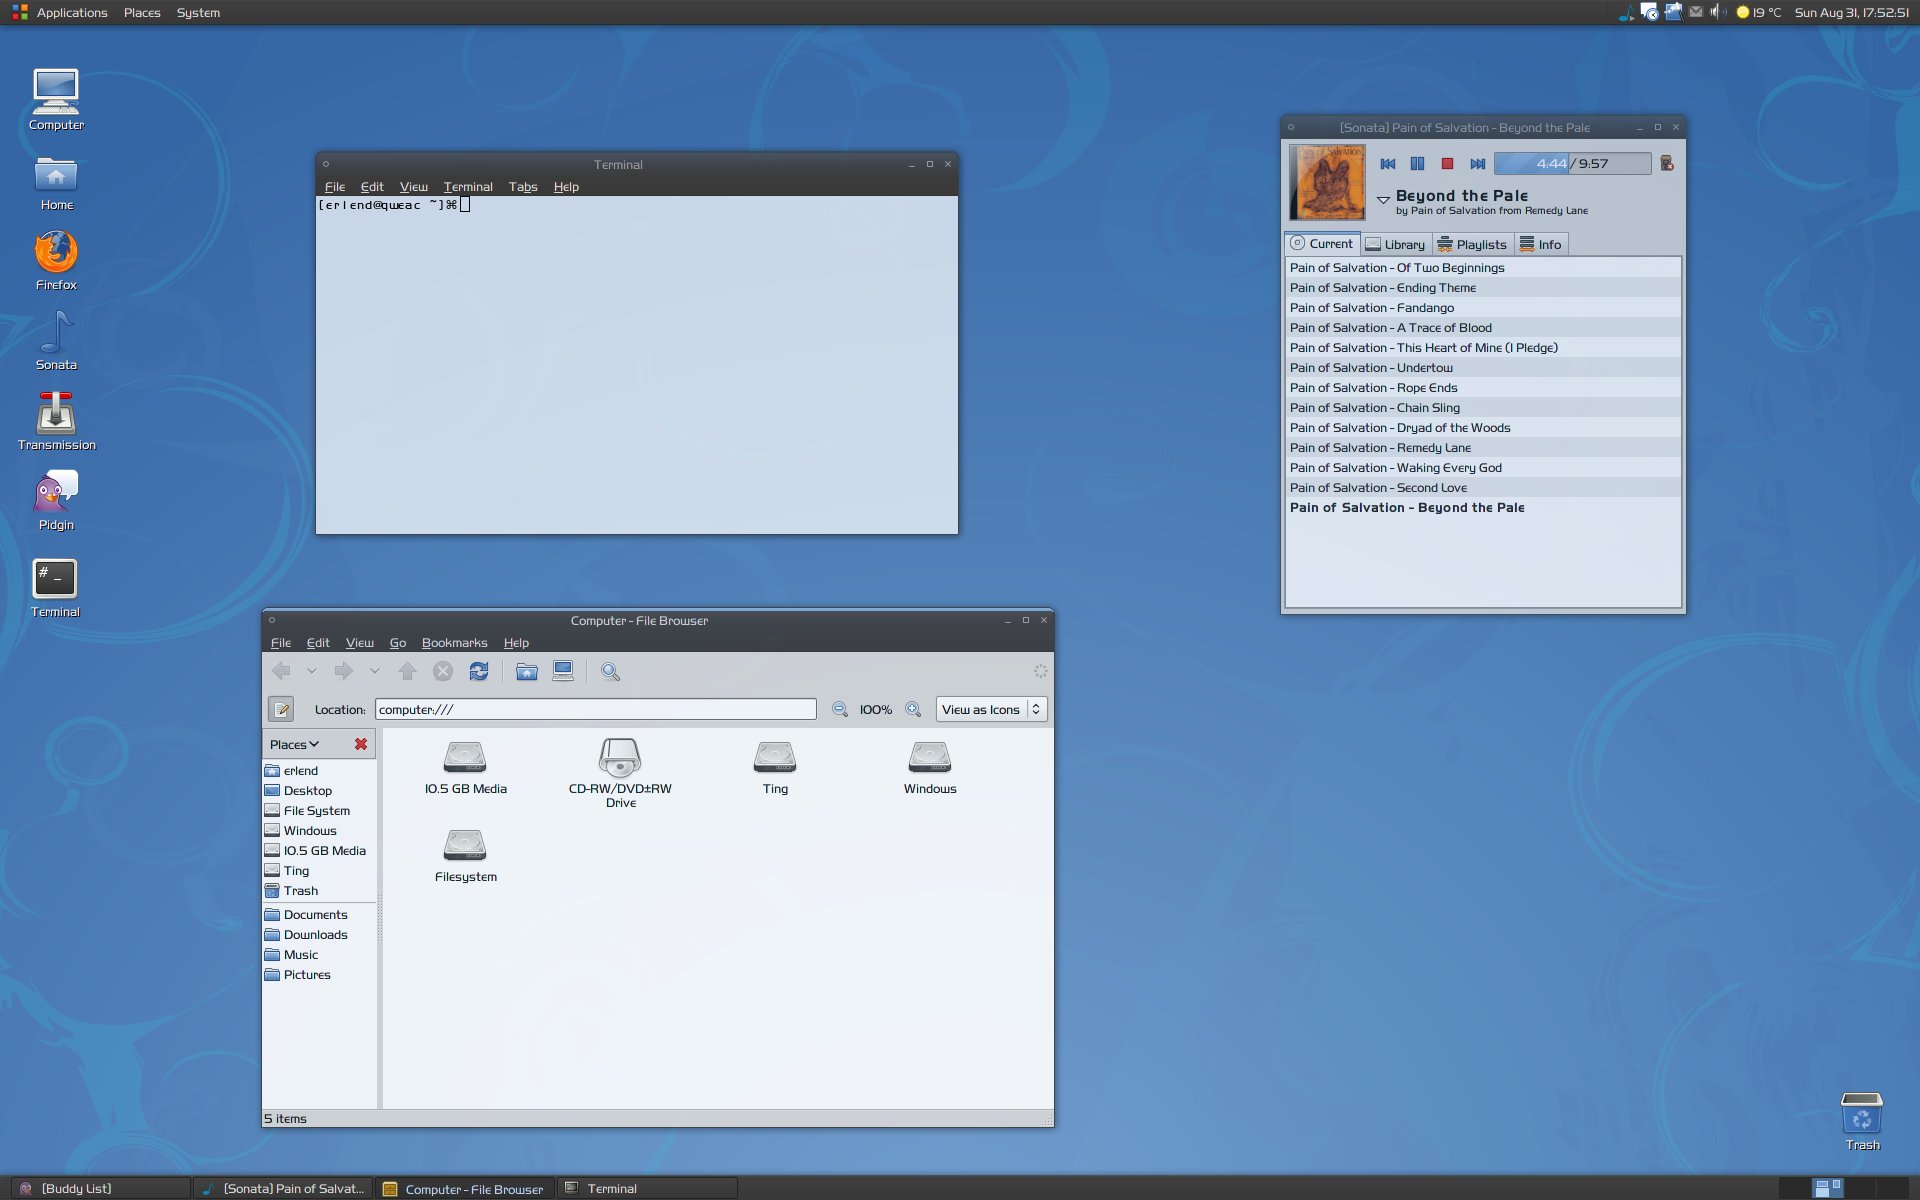The height and width of the screenshot is (1200, 1920).
Task: Open the System menu in top panel
Action: click(x=198, y=12)
